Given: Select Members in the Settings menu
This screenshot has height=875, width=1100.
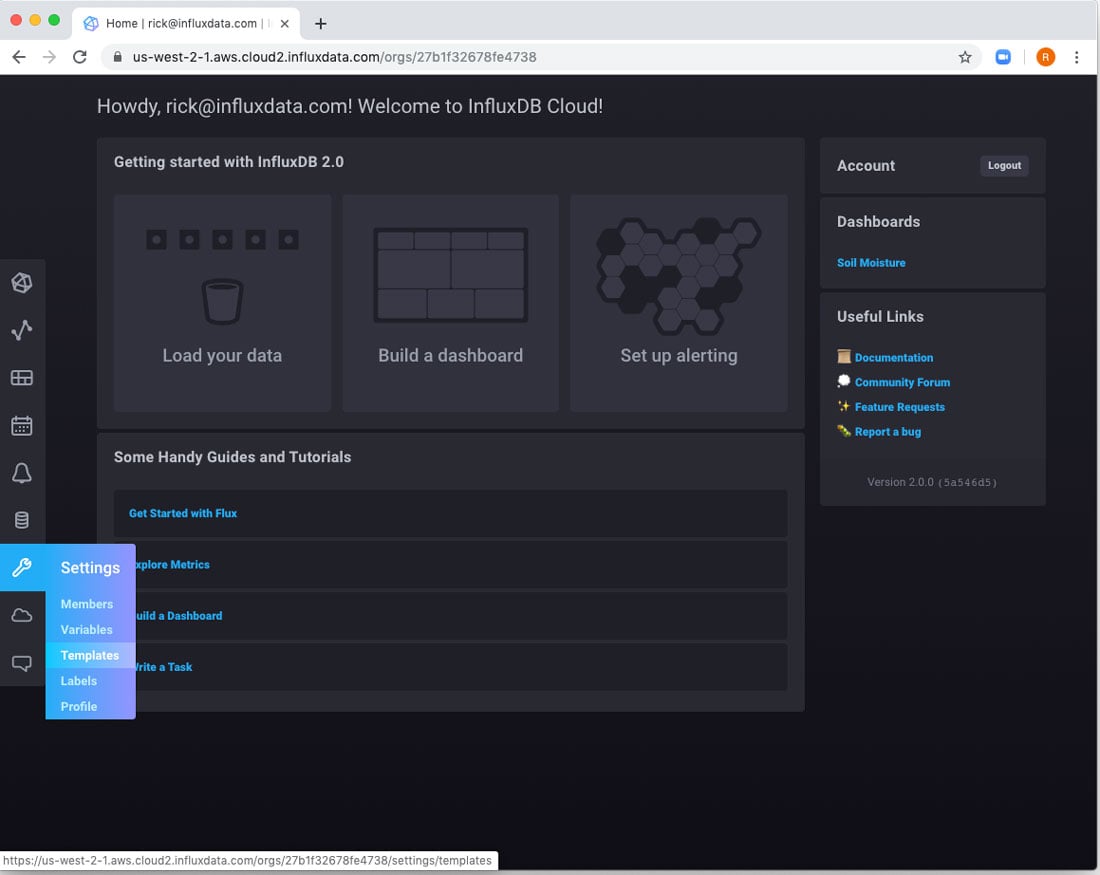Looking at the screenshot, I should 86,604.
